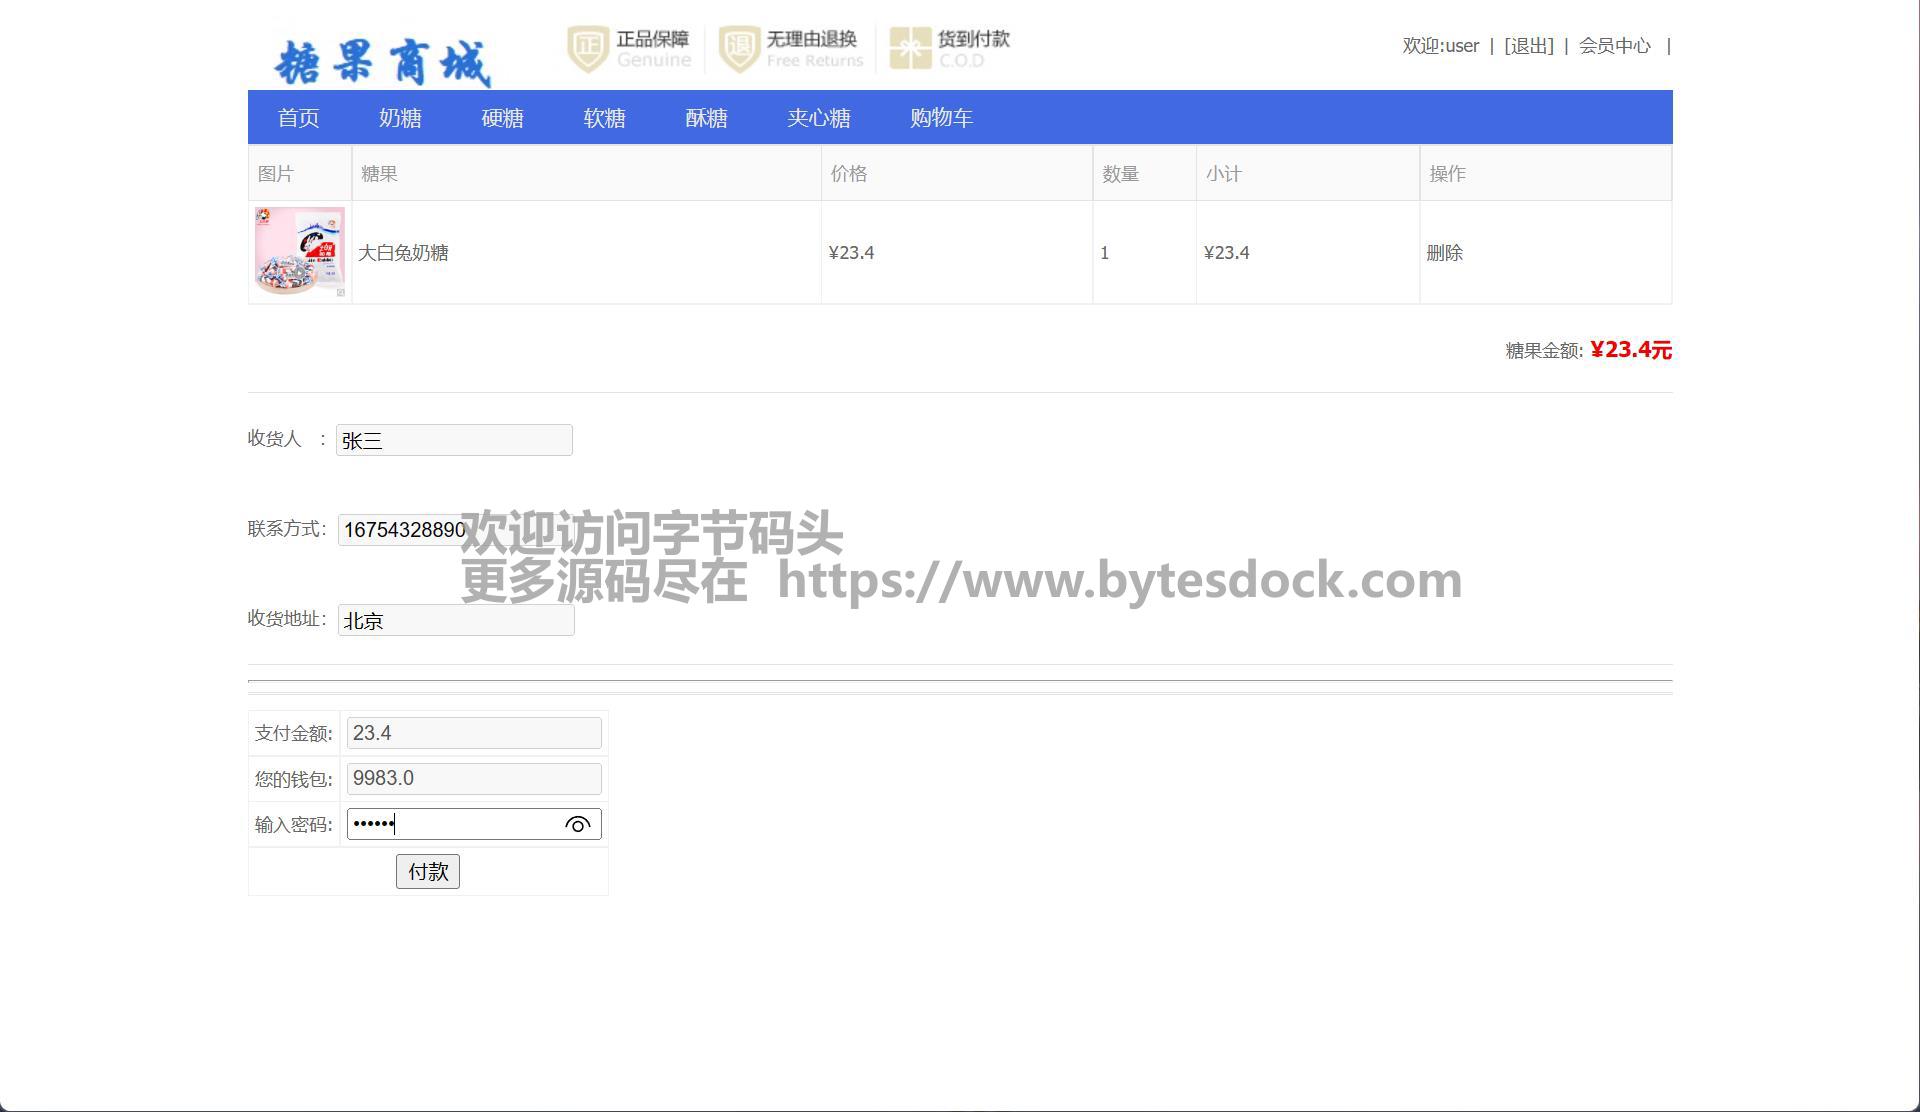Open the 硬糖 category
Screen dimensions: 1920x1112
pos(502,118)
